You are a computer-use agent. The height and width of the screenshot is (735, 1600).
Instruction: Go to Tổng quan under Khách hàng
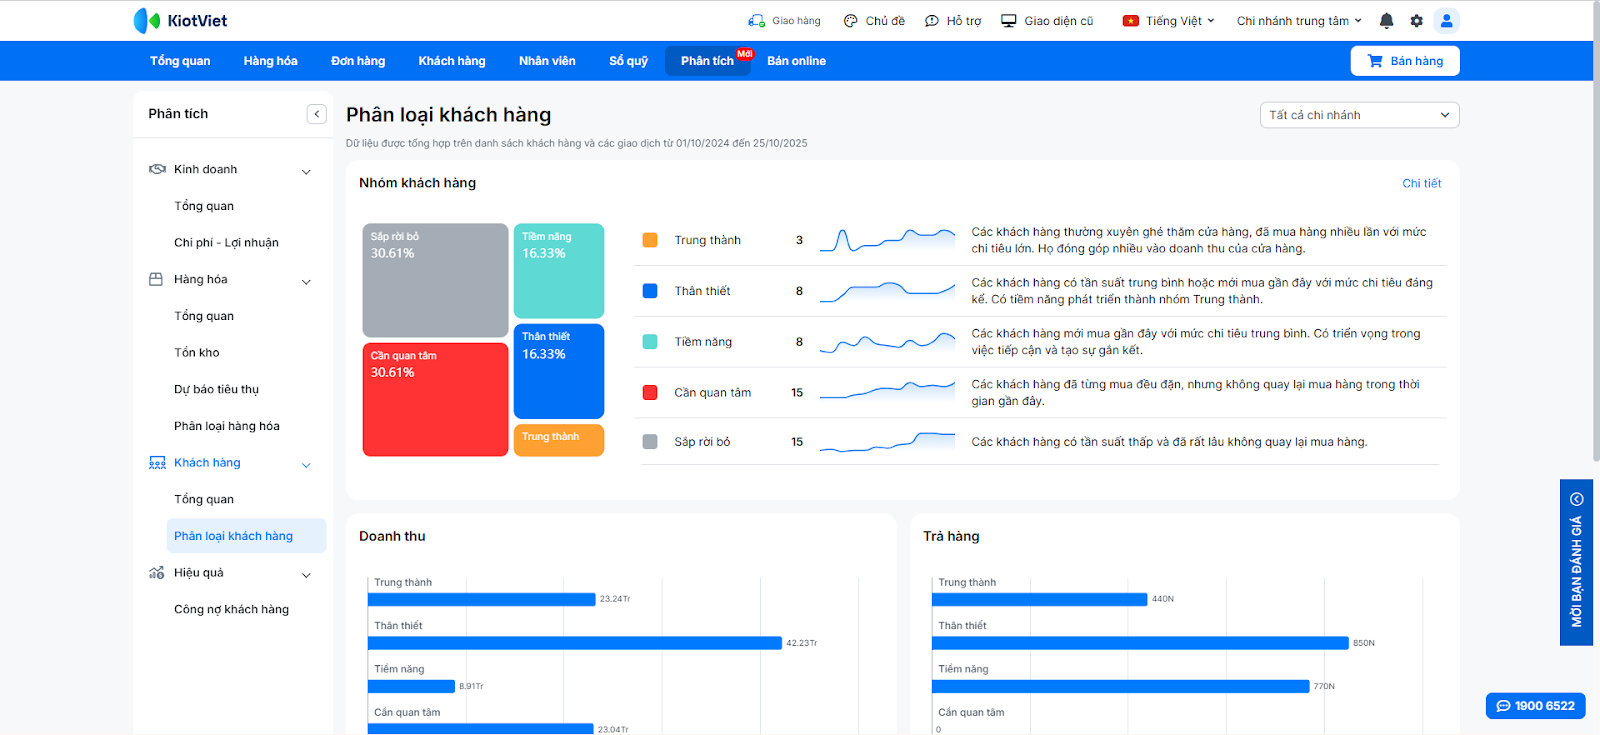pyautogui.click(x=204, y=500)
